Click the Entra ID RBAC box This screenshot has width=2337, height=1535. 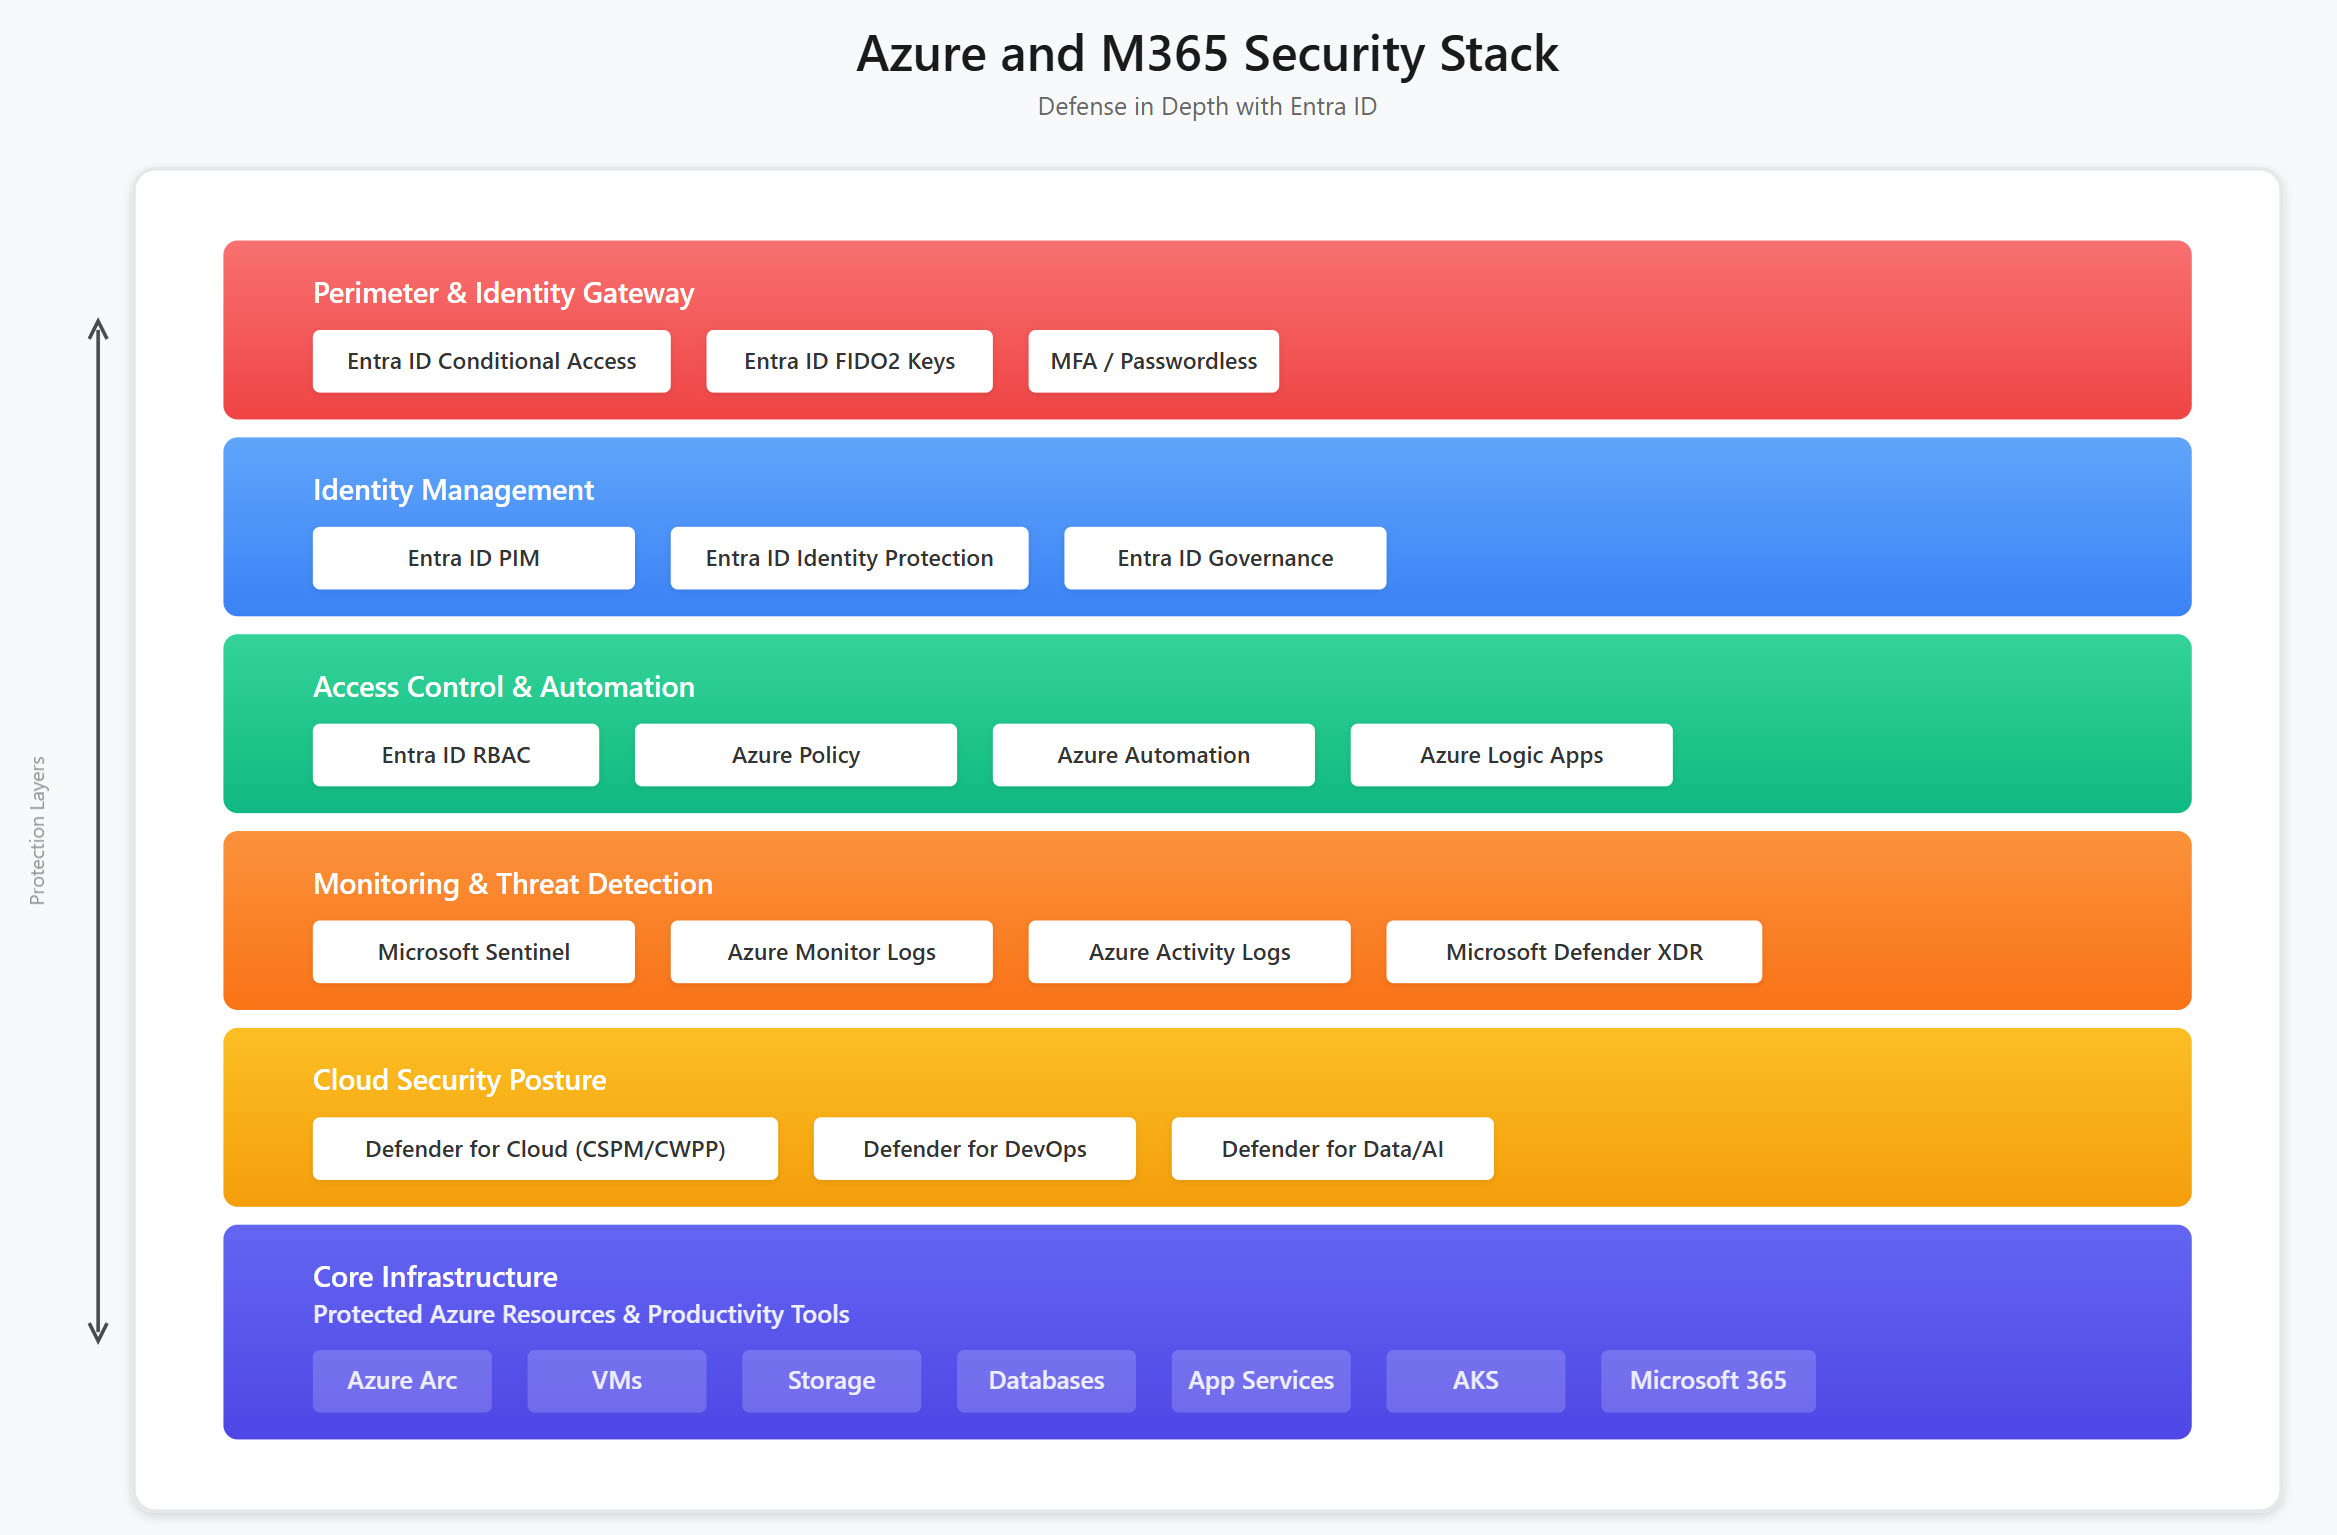456,755
